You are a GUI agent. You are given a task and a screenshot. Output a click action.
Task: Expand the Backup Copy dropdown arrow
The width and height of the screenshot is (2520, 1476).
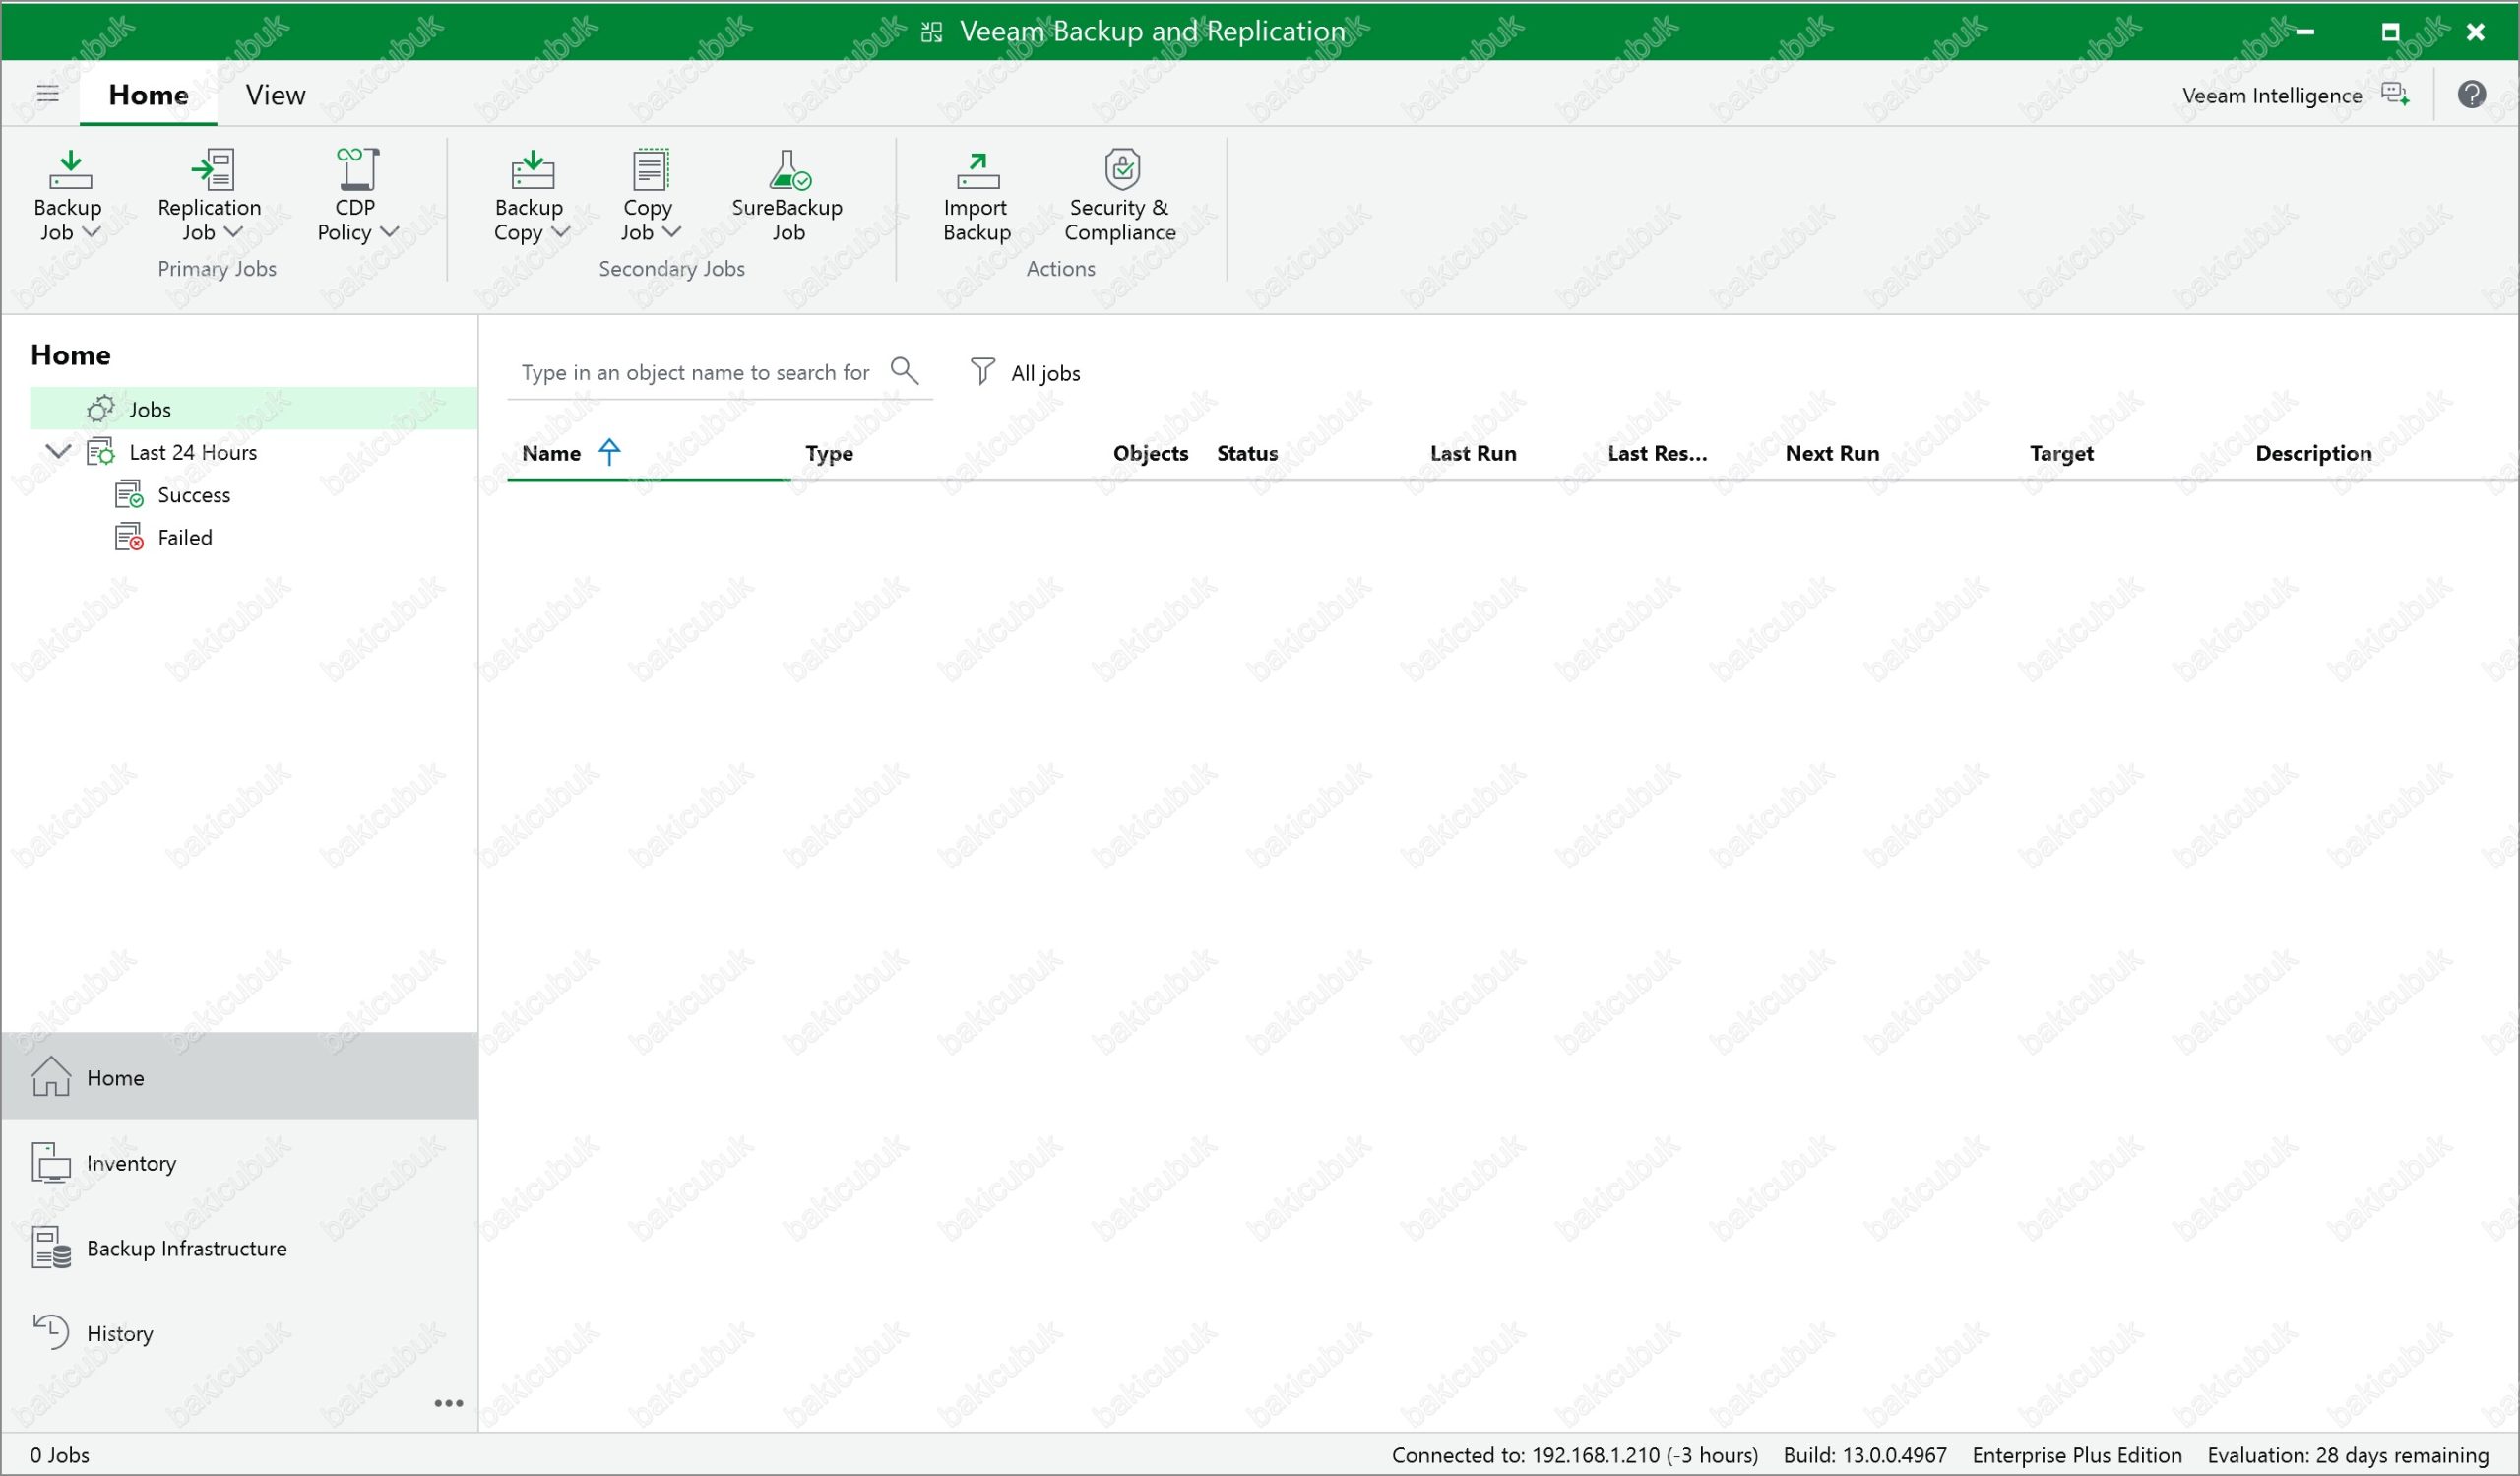point(561,232)
